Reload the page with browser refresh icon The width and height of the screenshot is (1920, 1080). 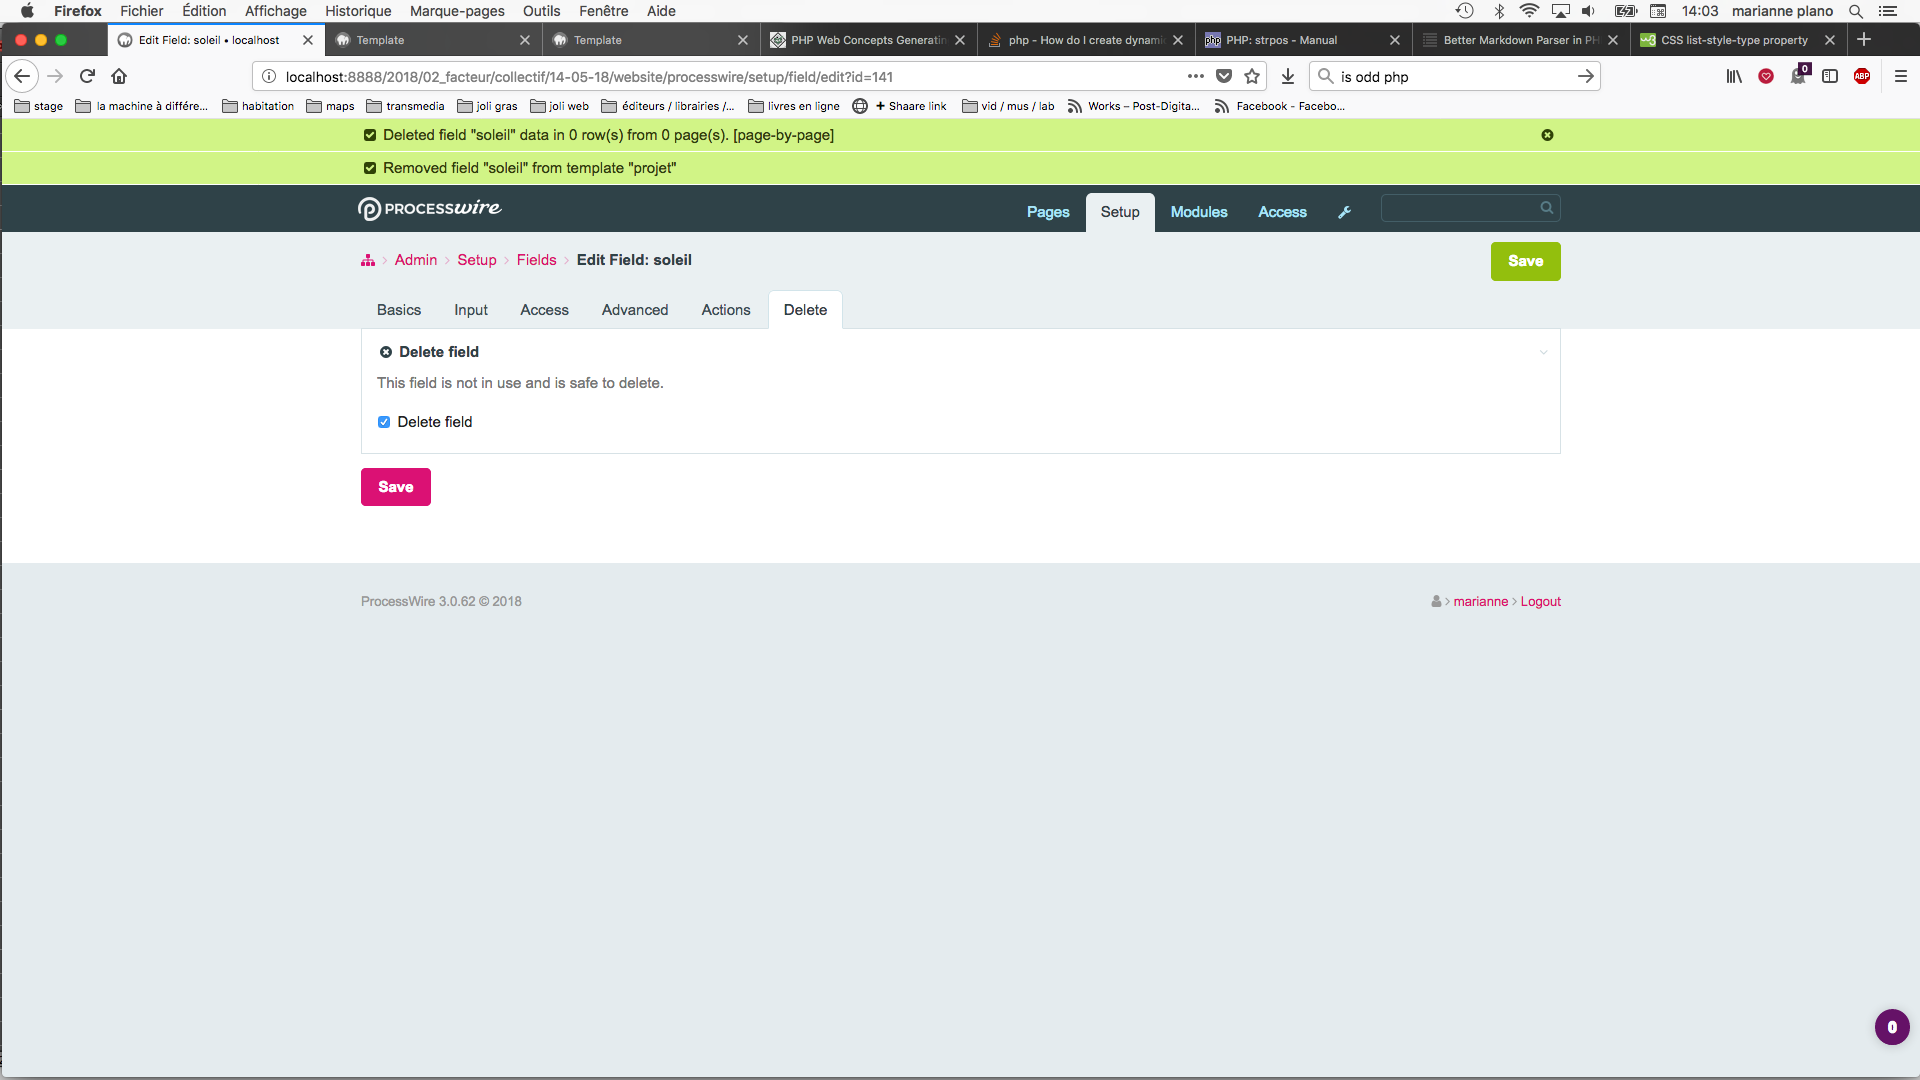(87, 76)
